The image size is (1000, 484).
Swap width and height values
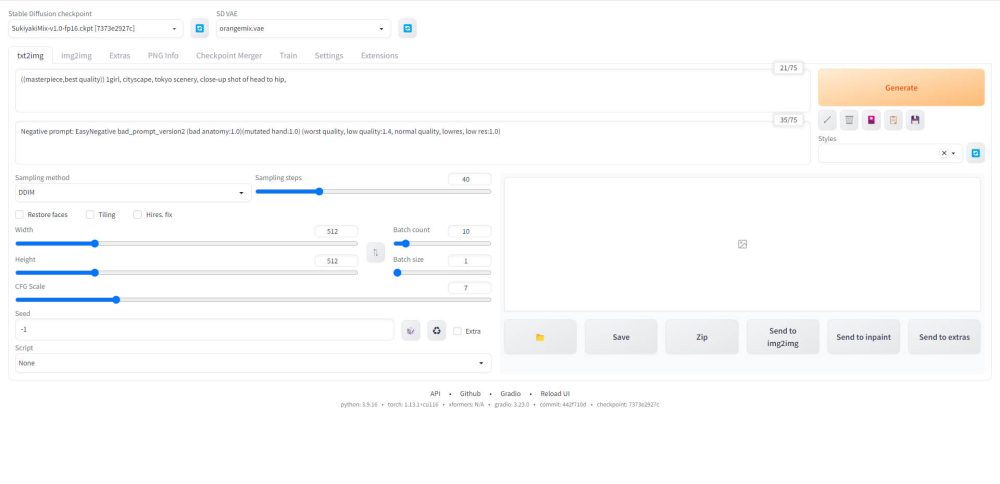[x=375, y=253]
